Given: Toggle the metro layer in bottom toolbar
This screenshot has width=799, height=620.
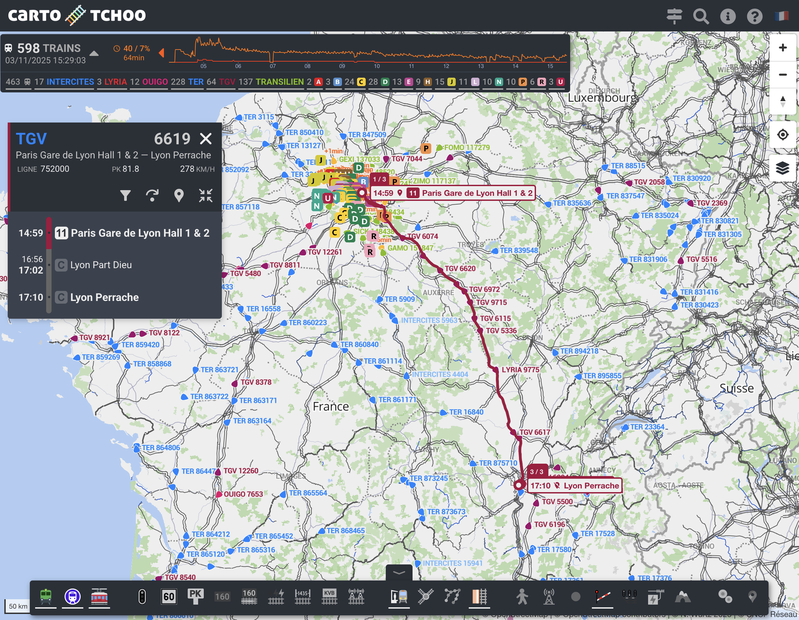Looking at the screenshot, I should pos(73,596).
